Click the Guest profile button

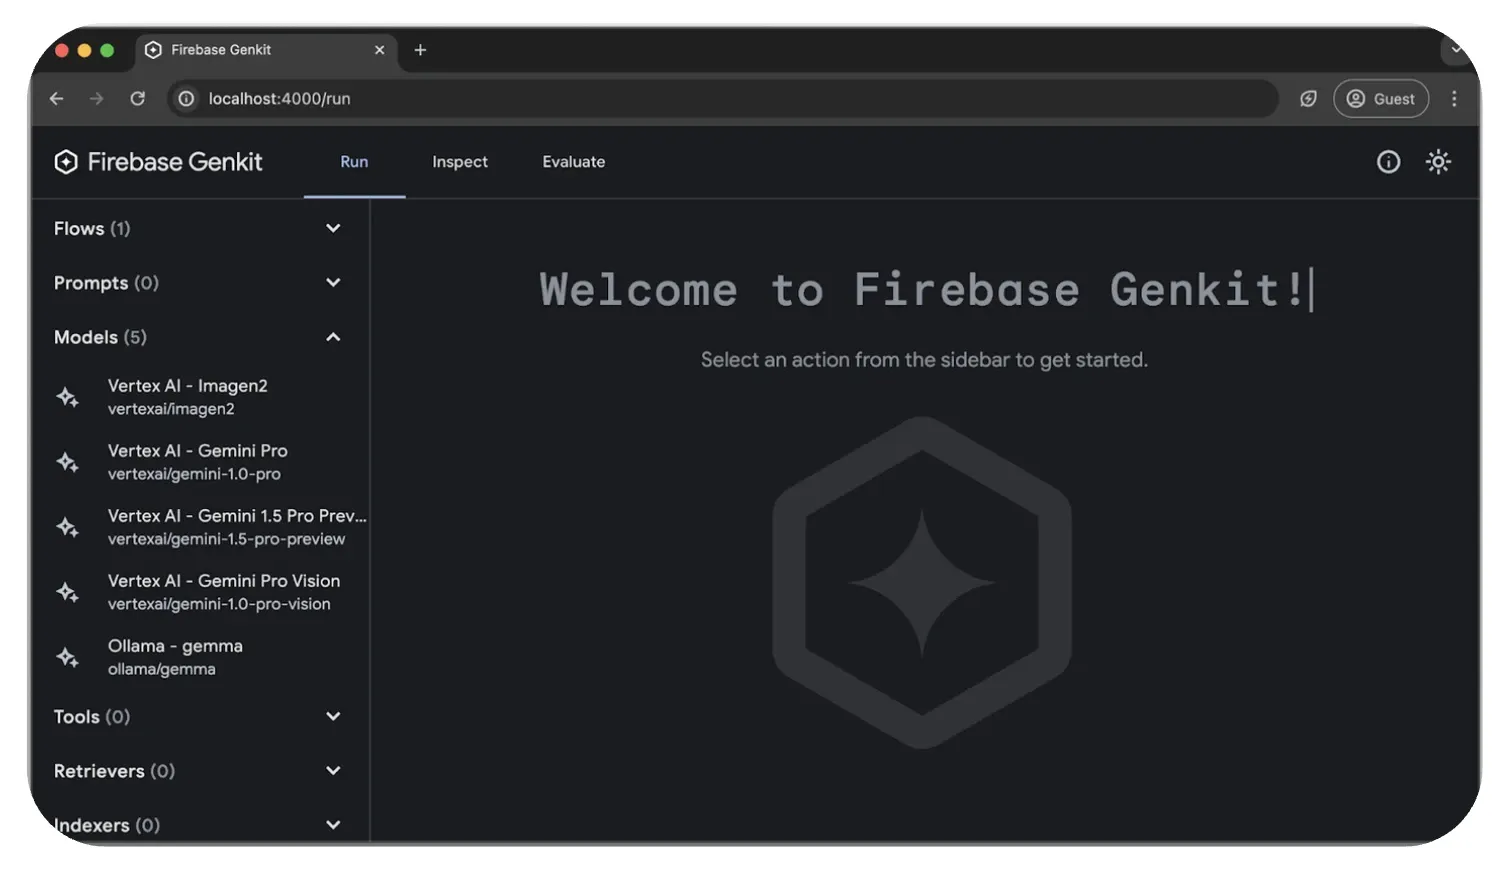(x=1381, y=99)
